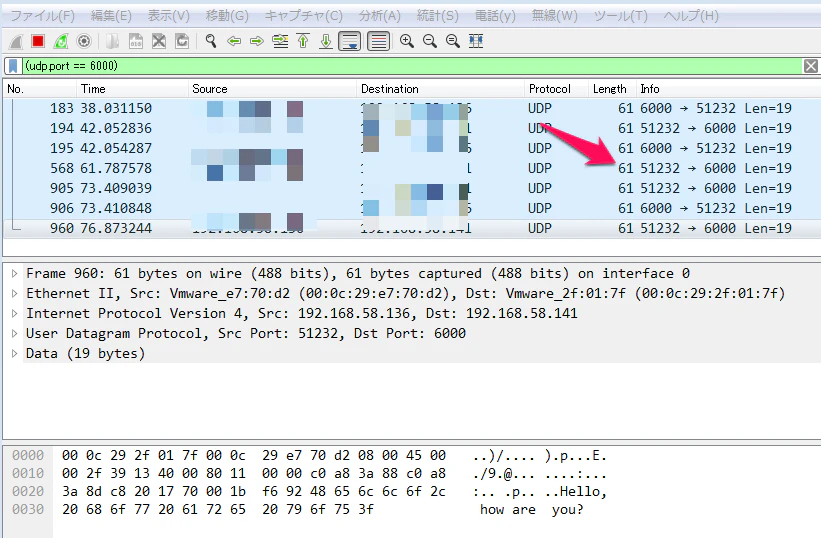Viewport: 821px width, 538px height.
Task: Open the ツール(T) menu
Action: (620, 16)
